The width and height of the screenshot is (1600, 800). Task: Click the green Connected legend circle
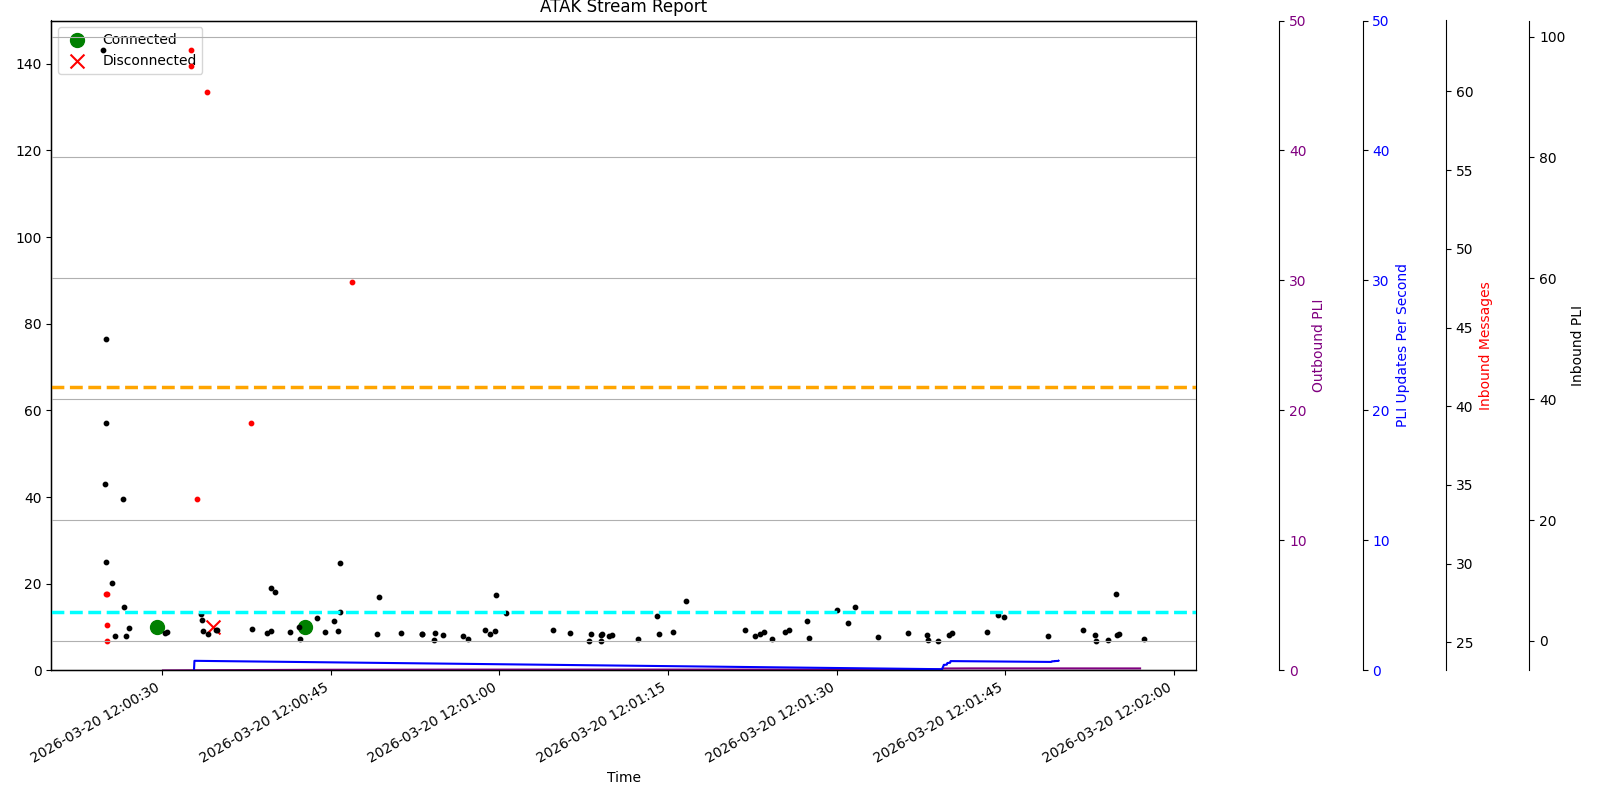point(77,40)
